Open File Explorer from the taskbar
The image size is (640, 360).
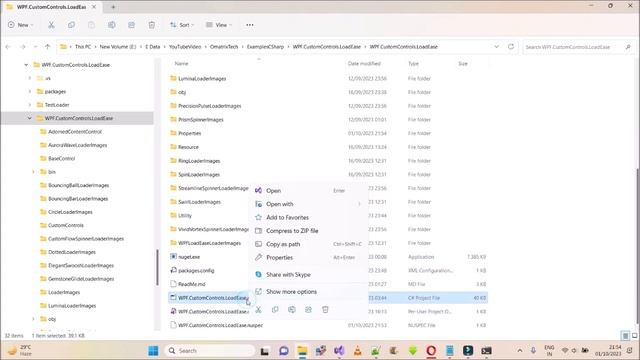pyautogui.click(x=302, y=351)
